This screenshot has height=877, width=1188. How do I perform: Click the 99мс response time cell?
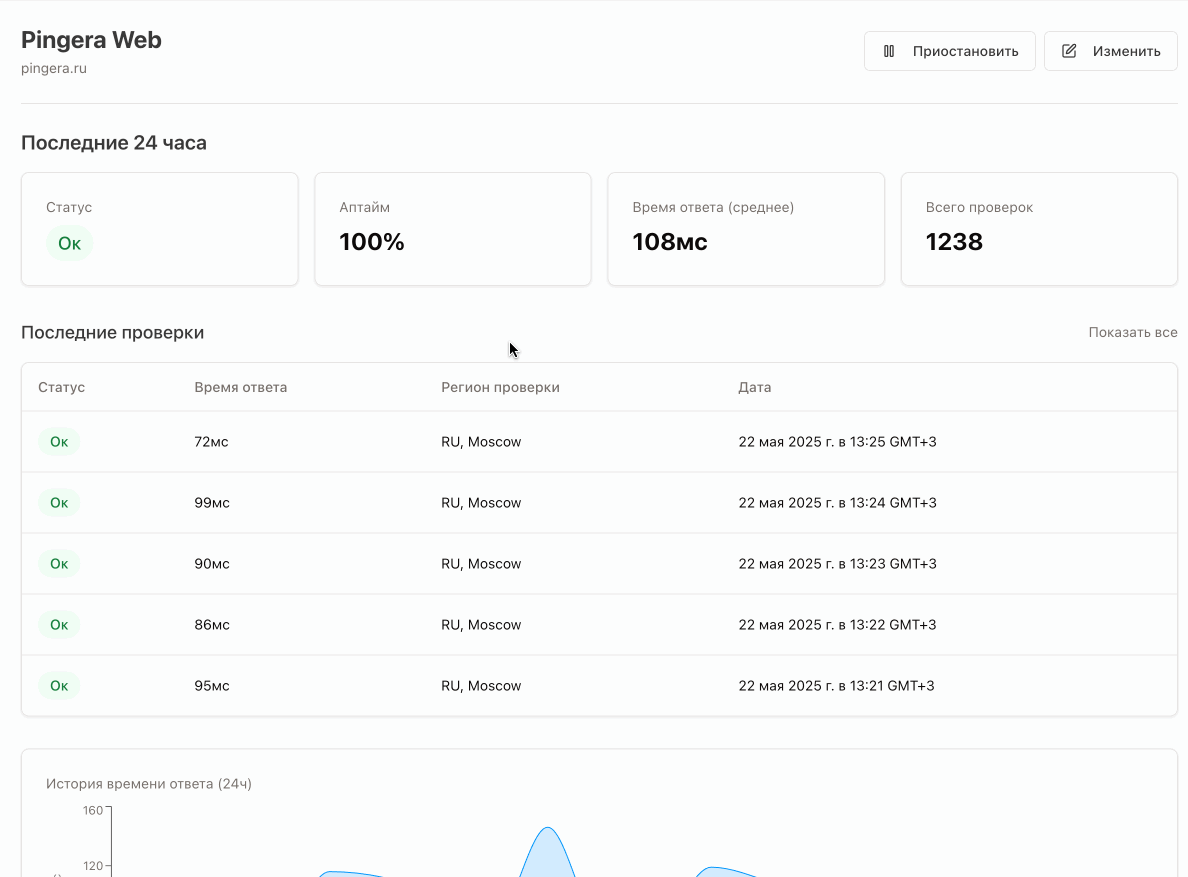point(211,503)
